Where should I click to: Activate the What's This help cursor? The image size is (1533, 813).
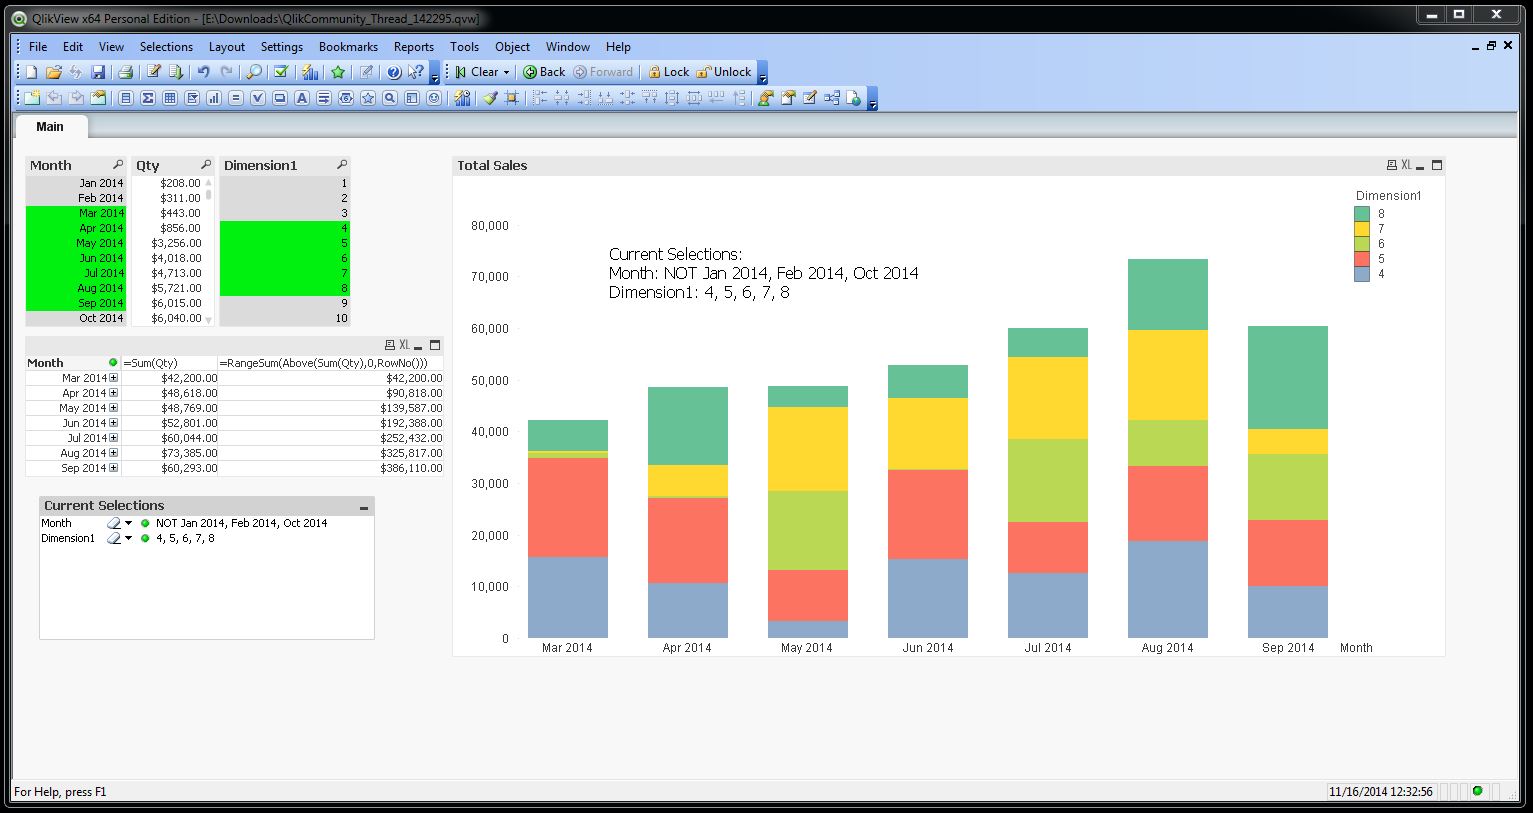pos(416,72)
